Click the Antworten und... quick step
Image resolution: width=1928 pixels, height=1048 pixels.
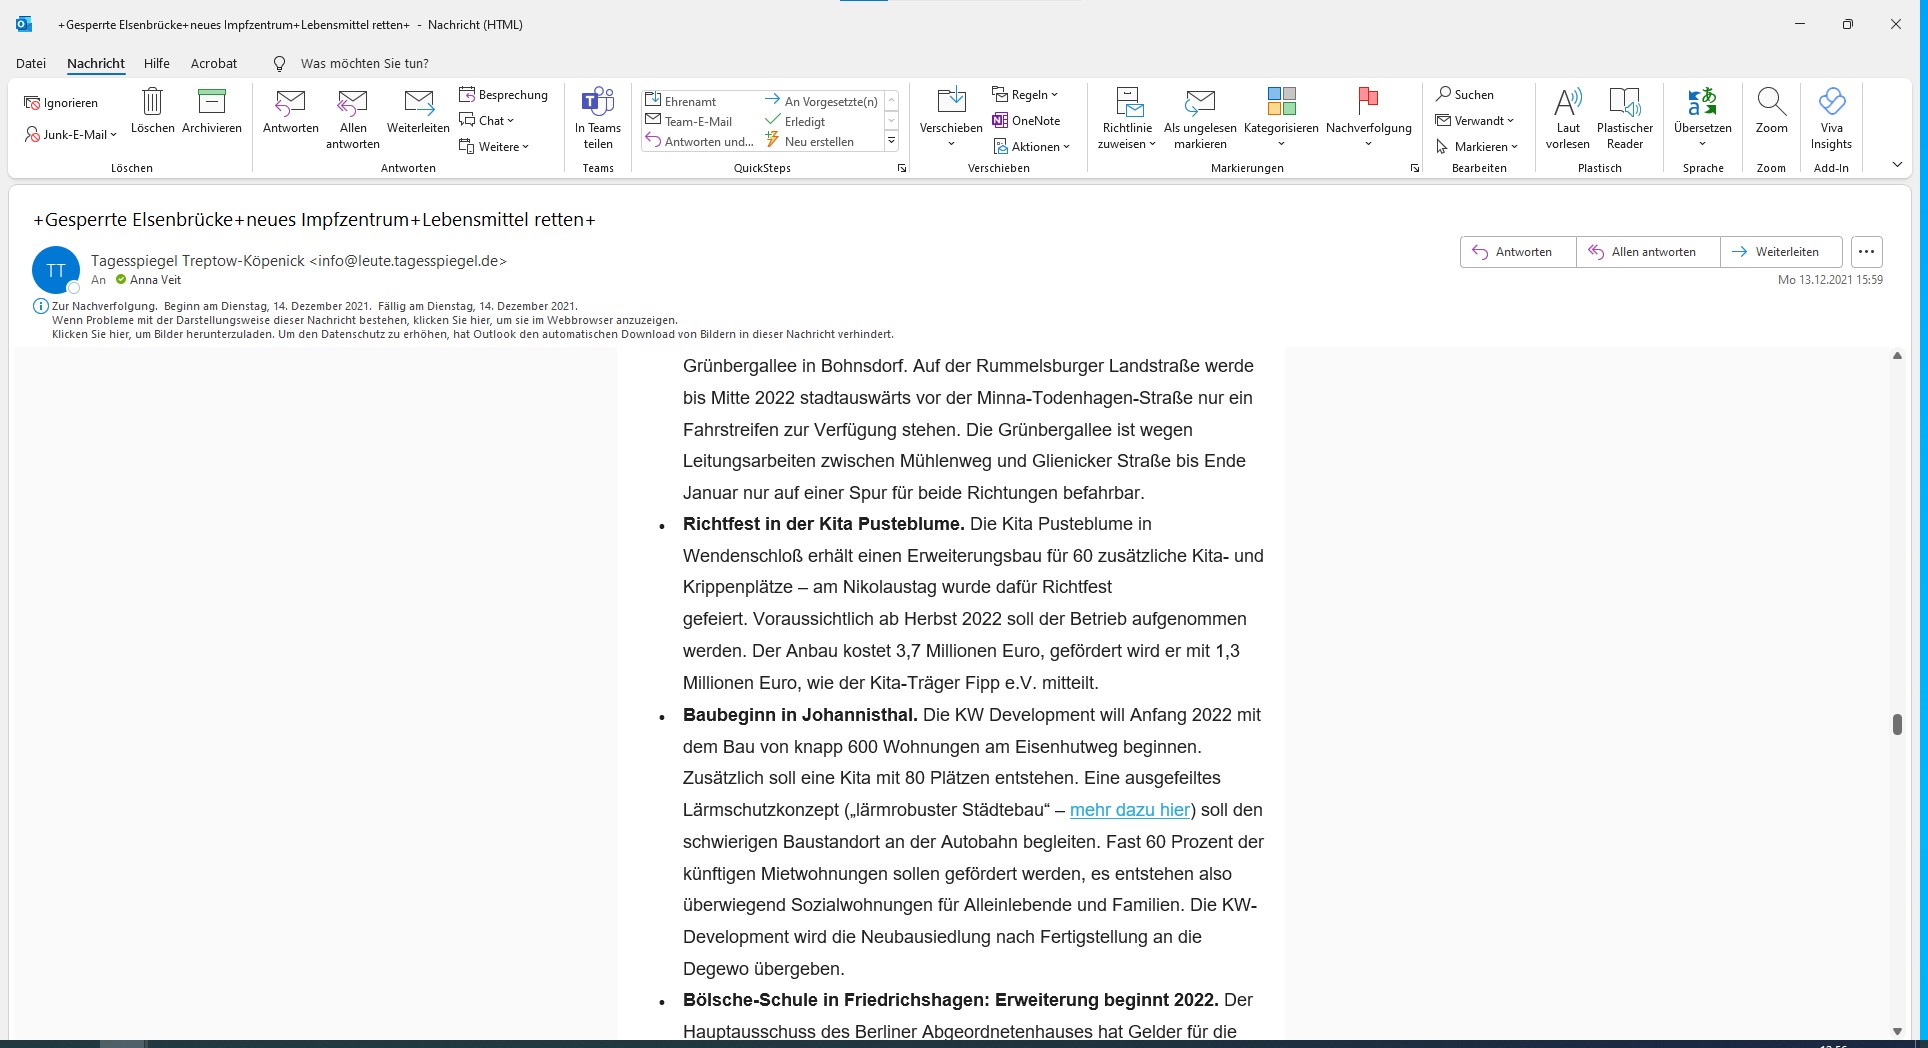tap(700, 141)
